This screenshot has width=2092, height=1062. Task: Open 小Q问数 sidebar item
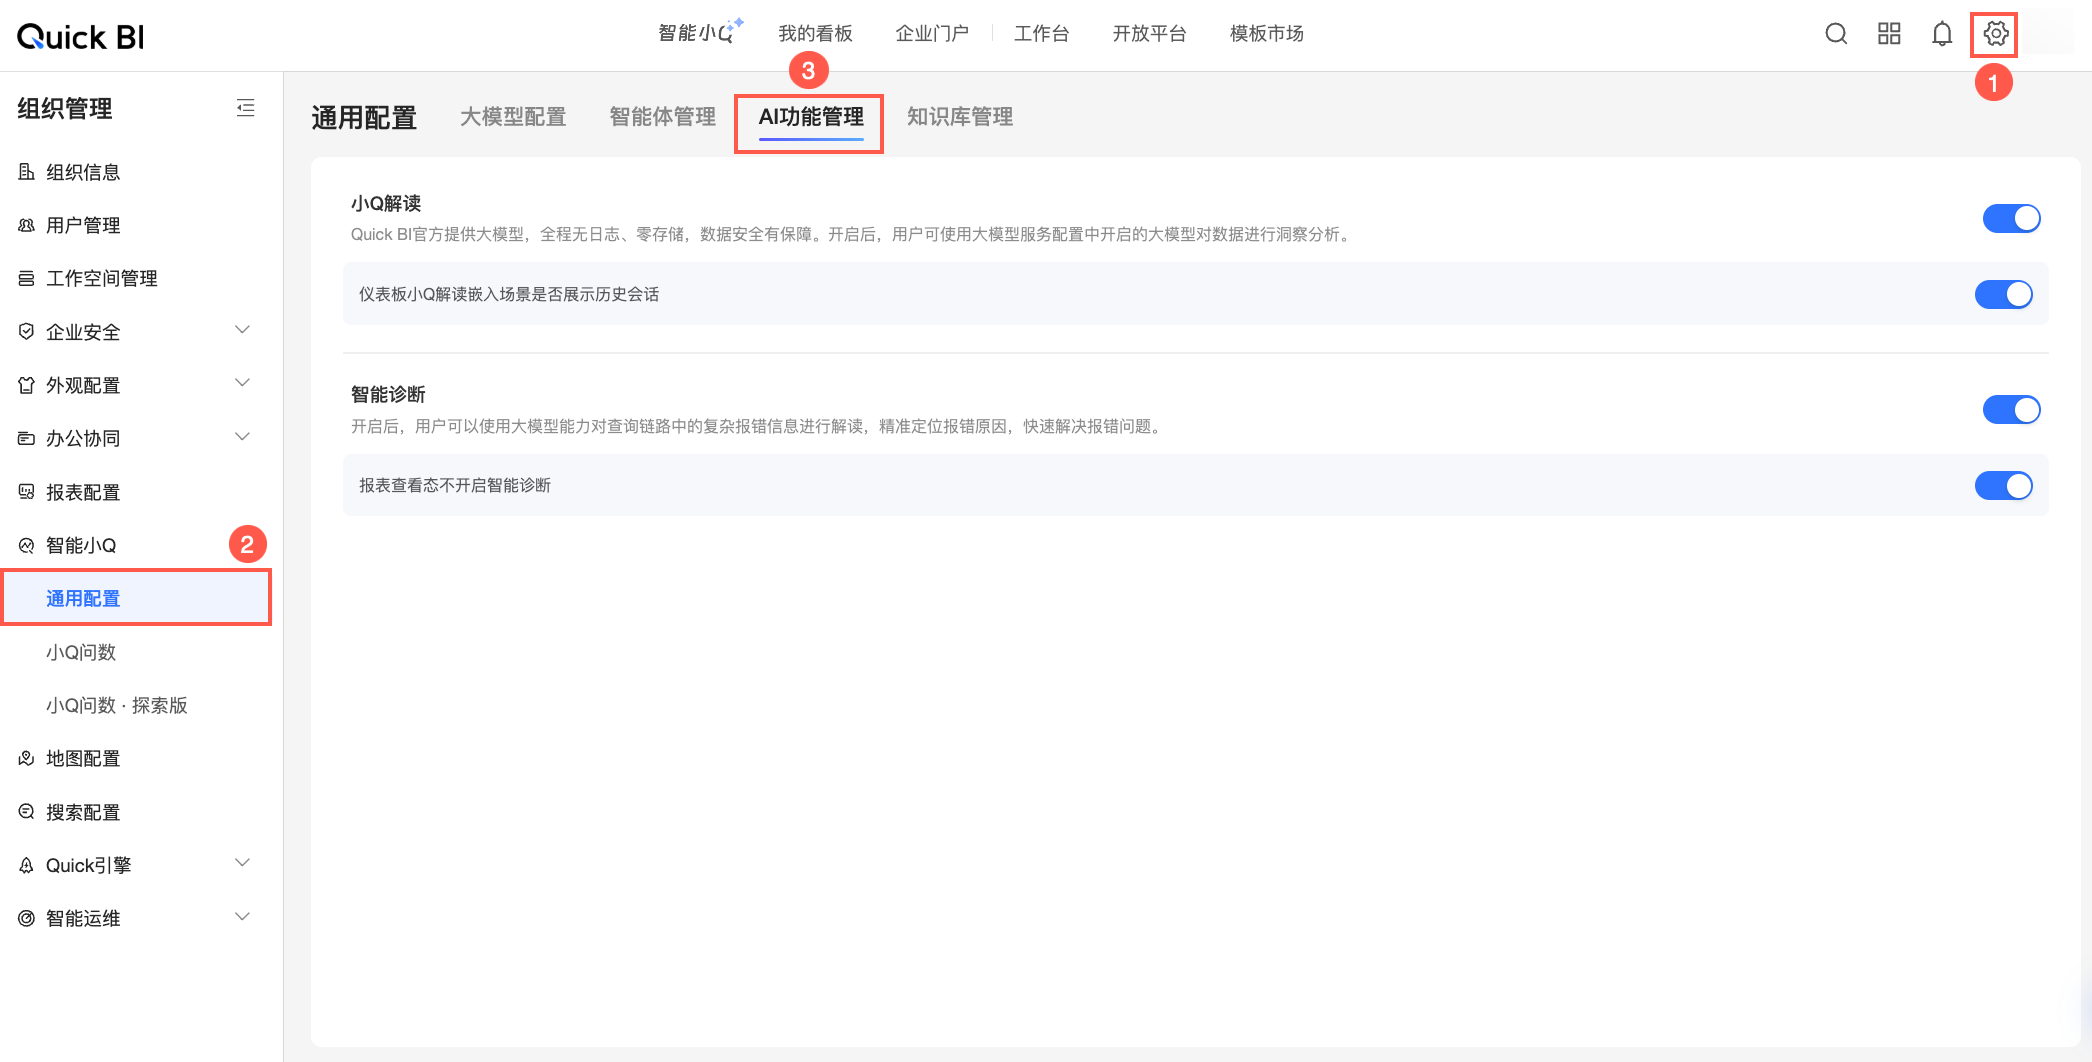[81, 652]
